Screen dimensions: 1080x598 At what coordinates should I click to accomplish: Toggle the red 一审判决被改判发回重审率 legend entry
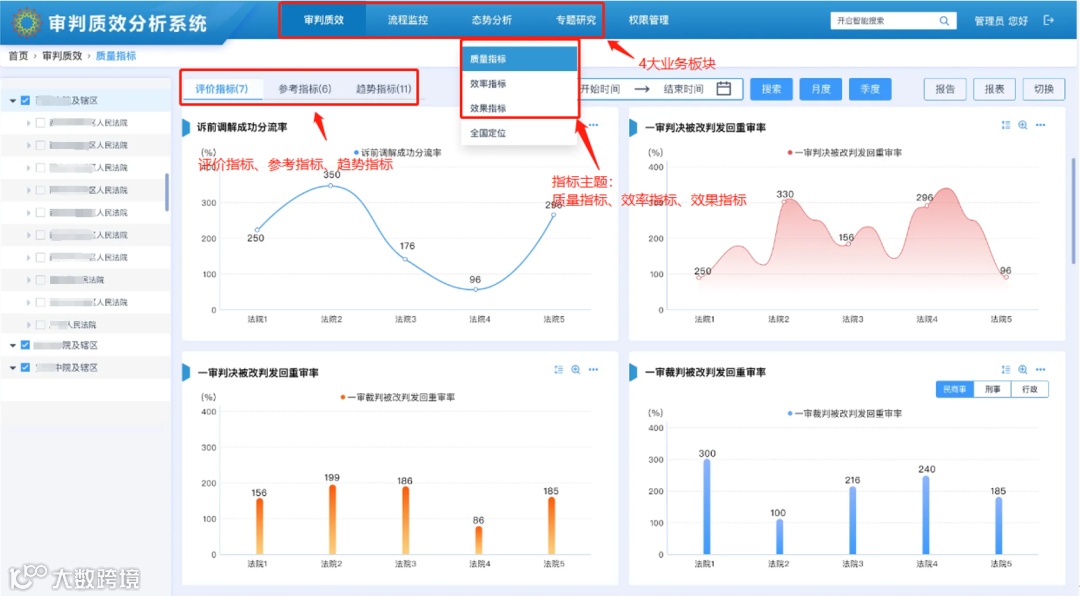[844, 153]
